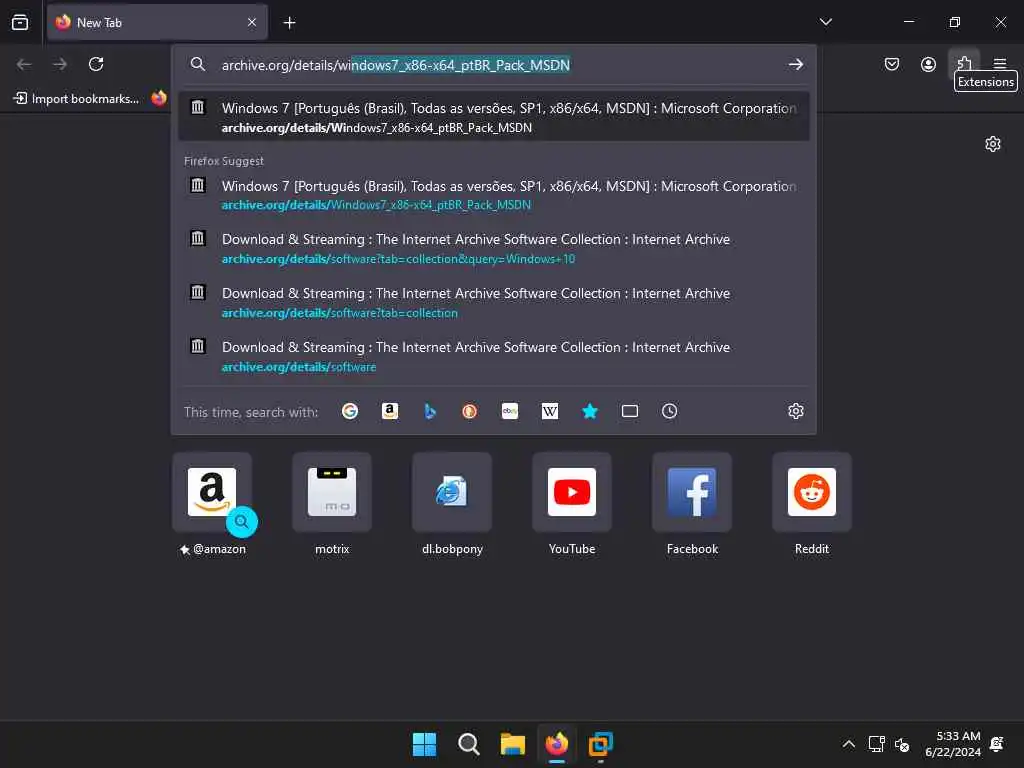Screen dimensions: 1024x768
Task: Reload the current page
Action: click(x=96, y=64)
